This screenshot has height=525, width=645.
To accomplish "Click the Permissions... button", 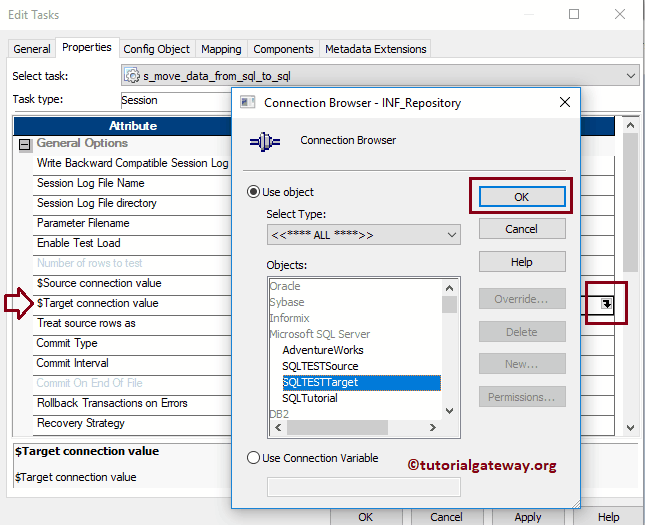I will pos(522,397).
